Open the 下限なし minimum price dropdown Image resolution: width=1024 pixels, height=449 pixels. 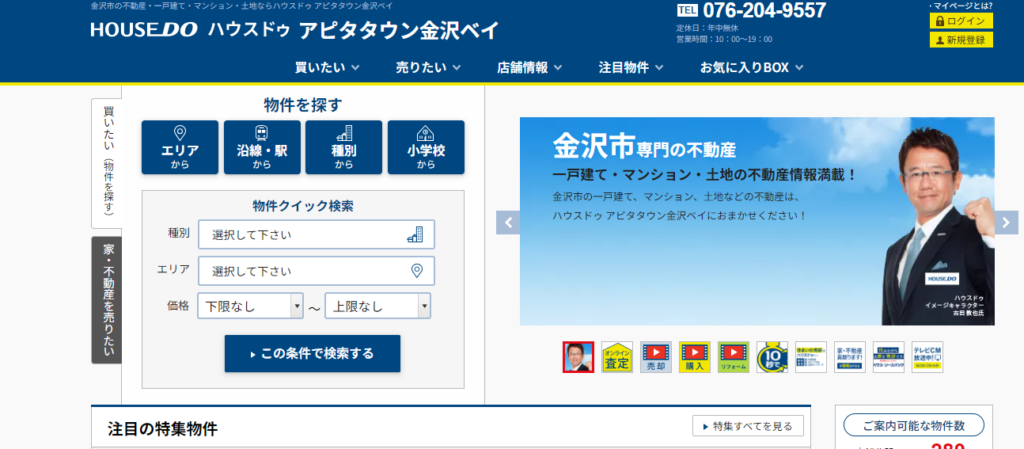(x=250, y=306)
